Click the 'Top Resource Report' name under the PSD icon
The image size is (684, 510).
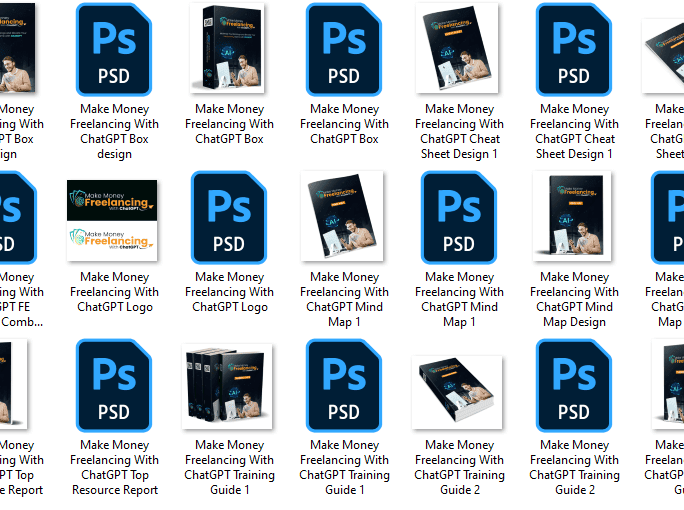[x=114, y=467]
